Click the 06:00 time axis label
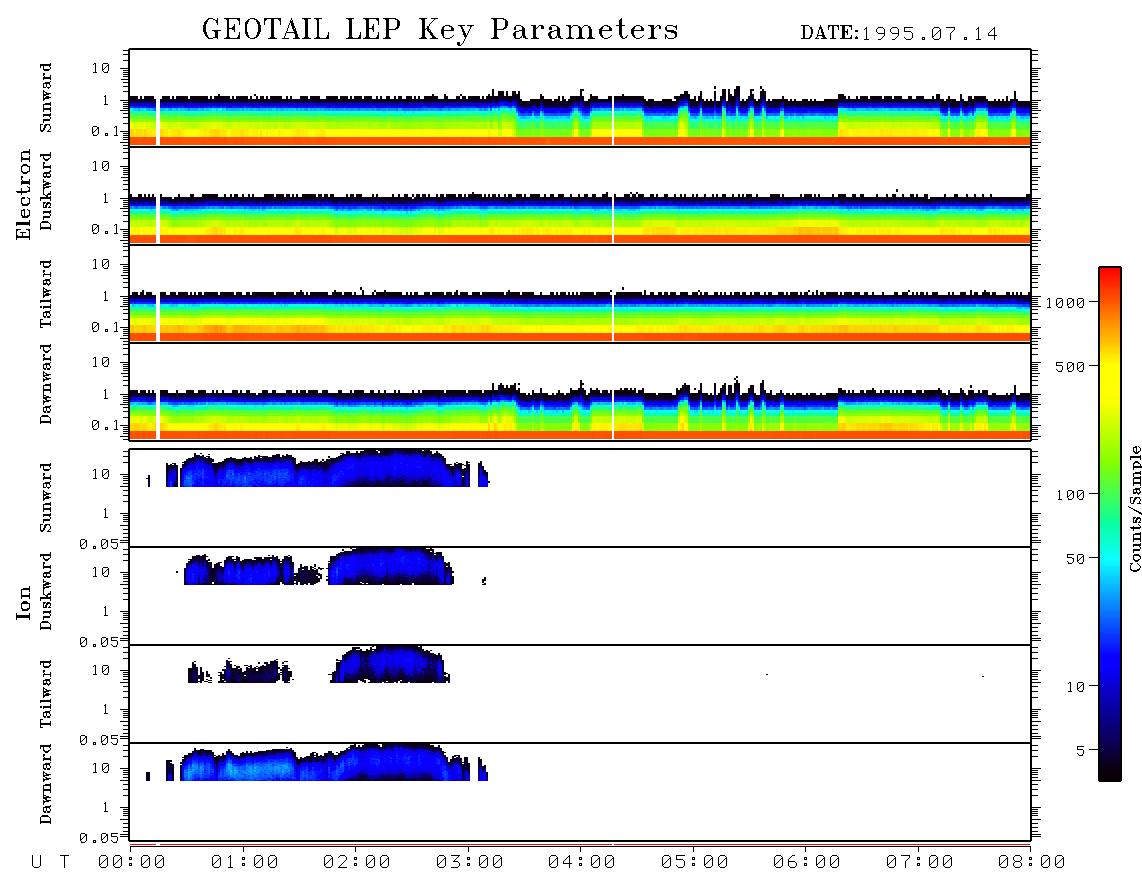The height and width of the screenshot is (880, 1142). click(807, 862)
